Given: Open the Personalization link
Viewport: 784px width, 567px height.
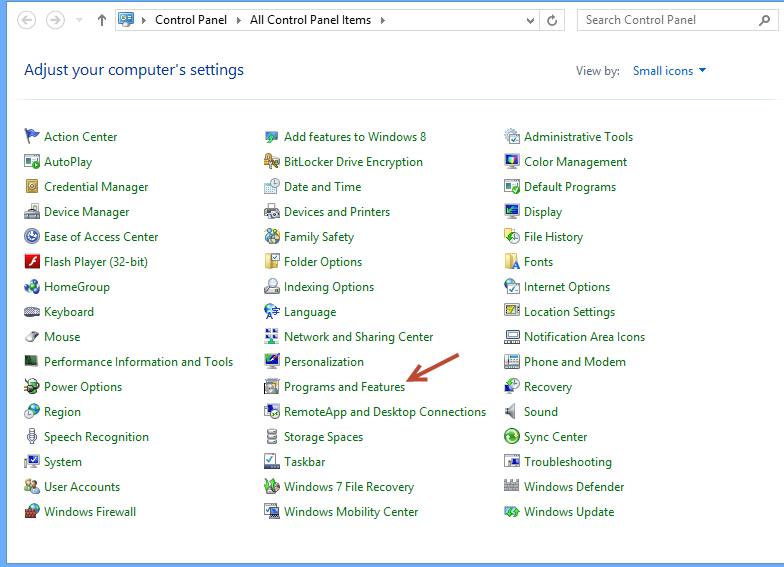Looking at the screenshot, I should [324, 362].
